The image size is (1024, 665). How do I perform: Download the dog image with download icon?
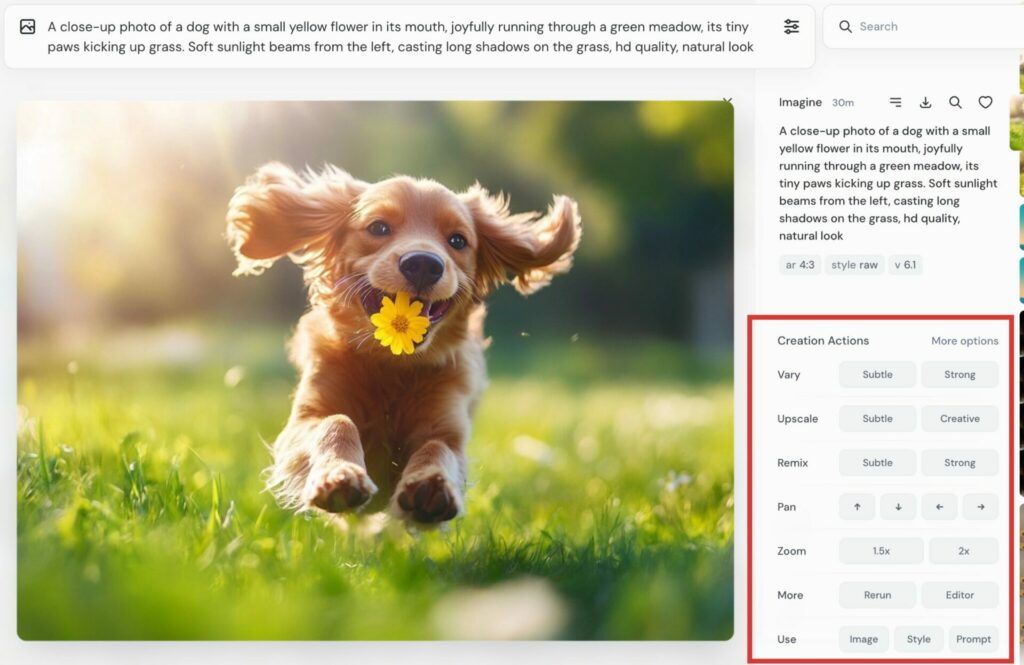tap(925, 102)
